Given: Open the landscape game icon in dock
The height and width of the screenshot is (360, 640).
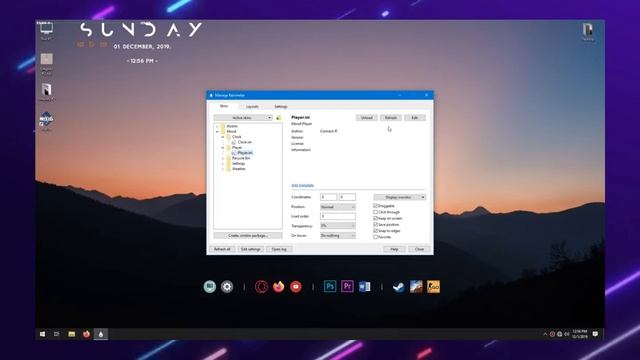Looking at the screenshot, I should [416, 287].
